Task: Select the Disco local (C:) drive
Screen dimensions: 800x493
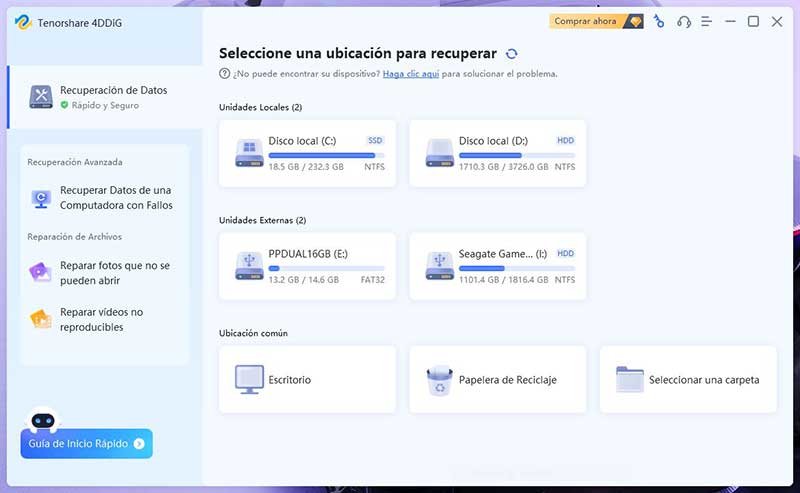Action: [307, 154]
